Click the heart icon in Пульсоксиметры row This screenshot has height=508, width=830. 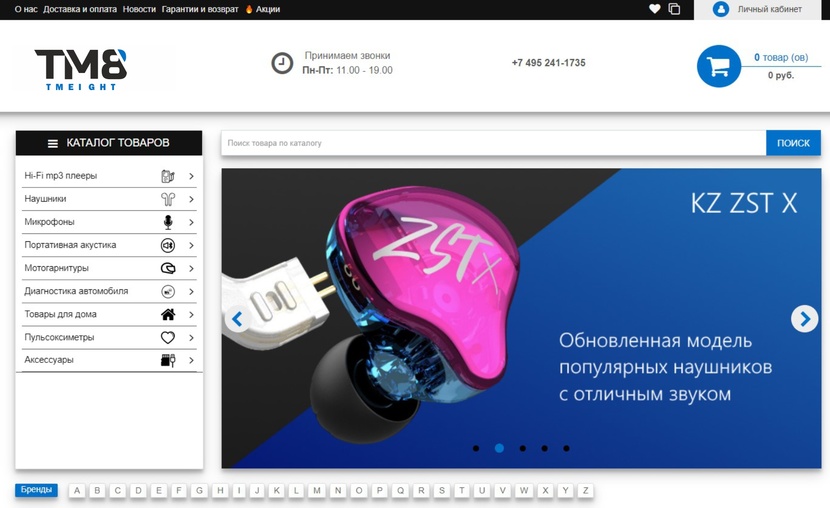[x=168, y=337]
